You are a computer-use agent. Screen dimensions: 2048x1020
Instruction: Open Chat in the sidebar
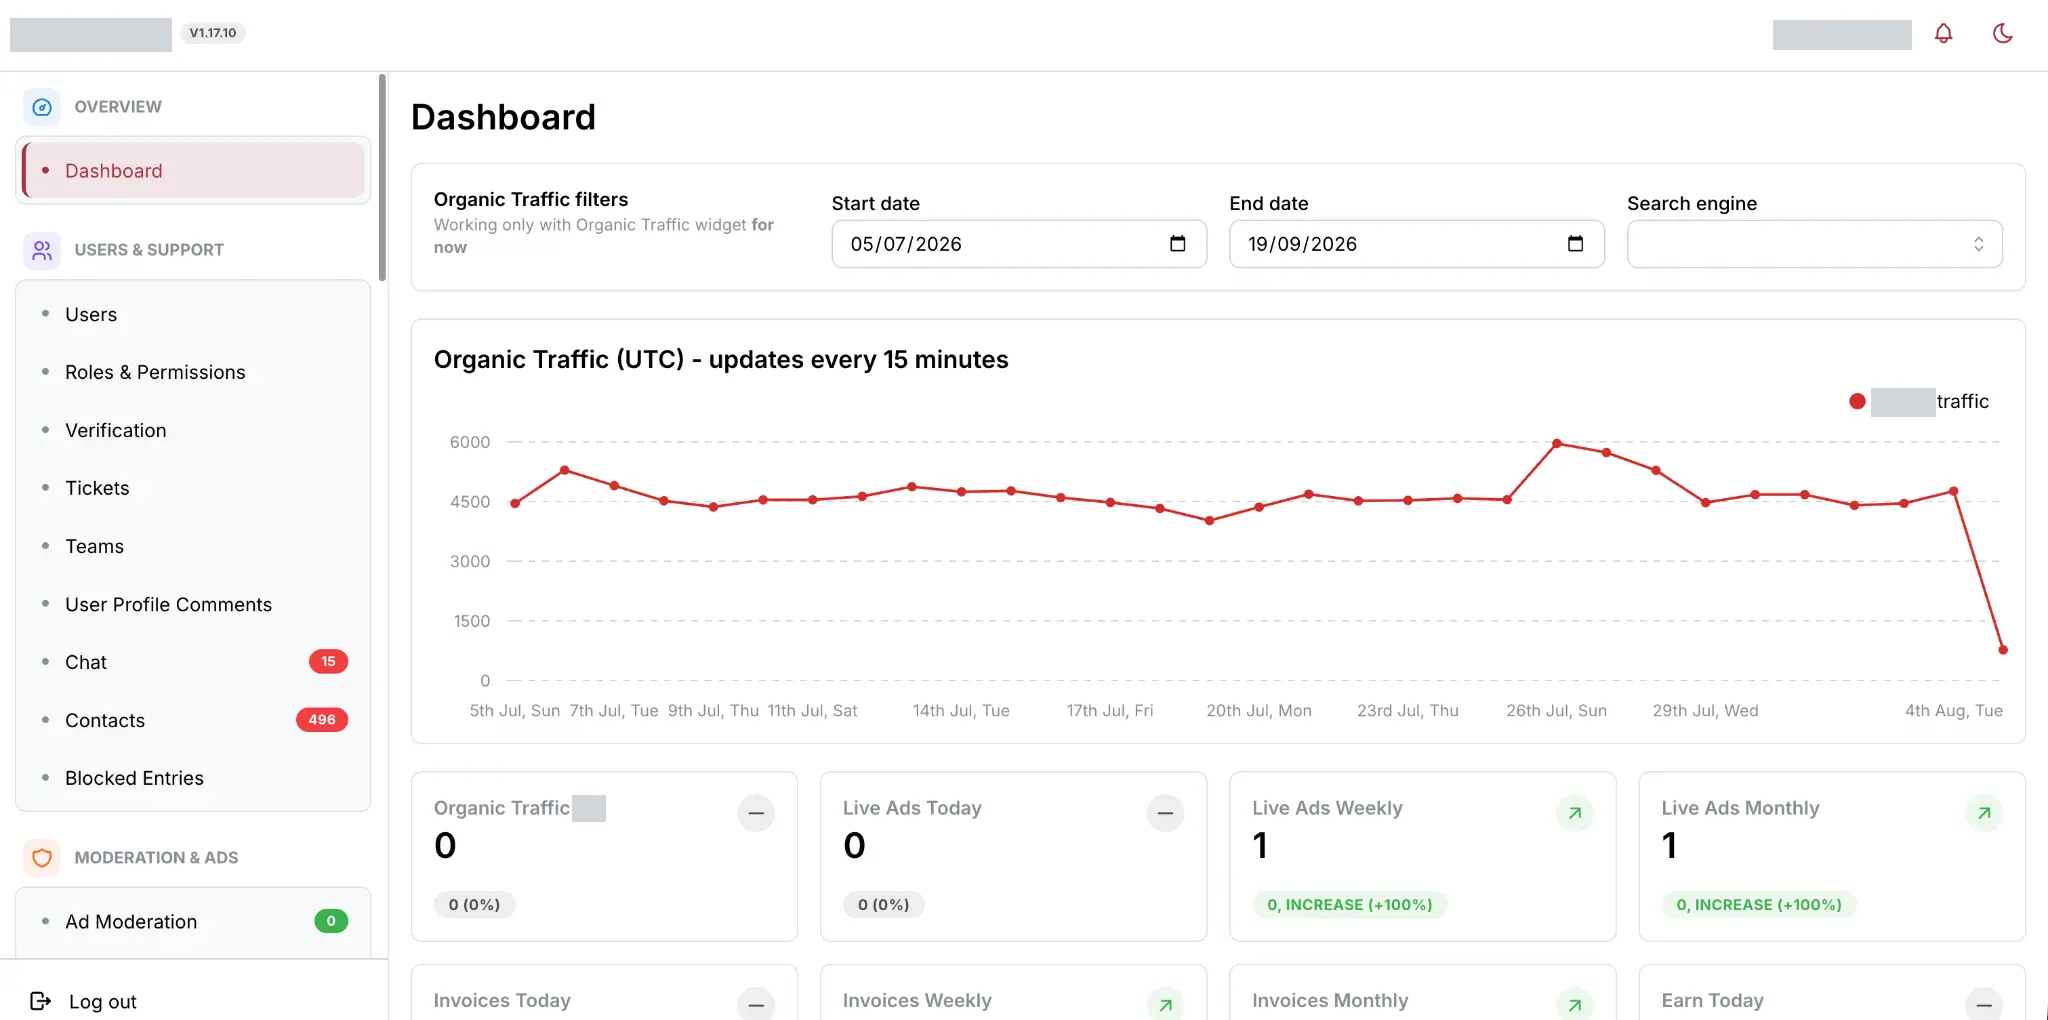[x=193, y=662]
